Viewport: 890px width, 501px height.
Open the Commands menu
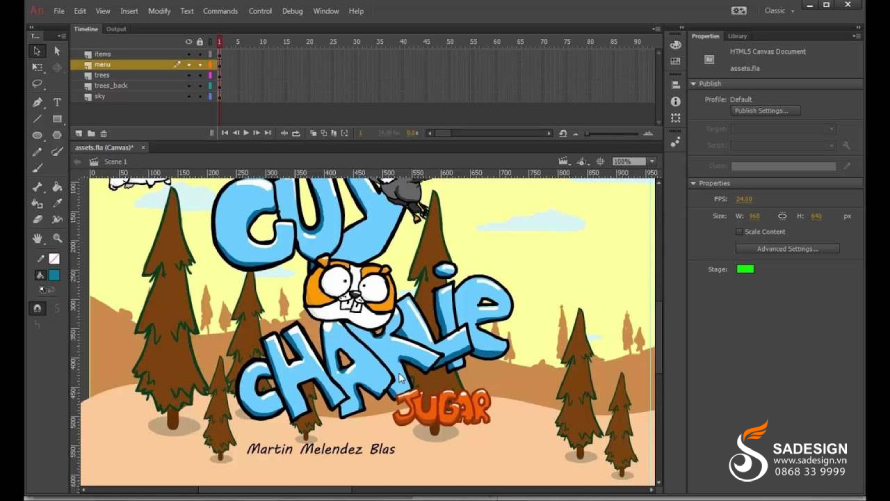[220, 11]
